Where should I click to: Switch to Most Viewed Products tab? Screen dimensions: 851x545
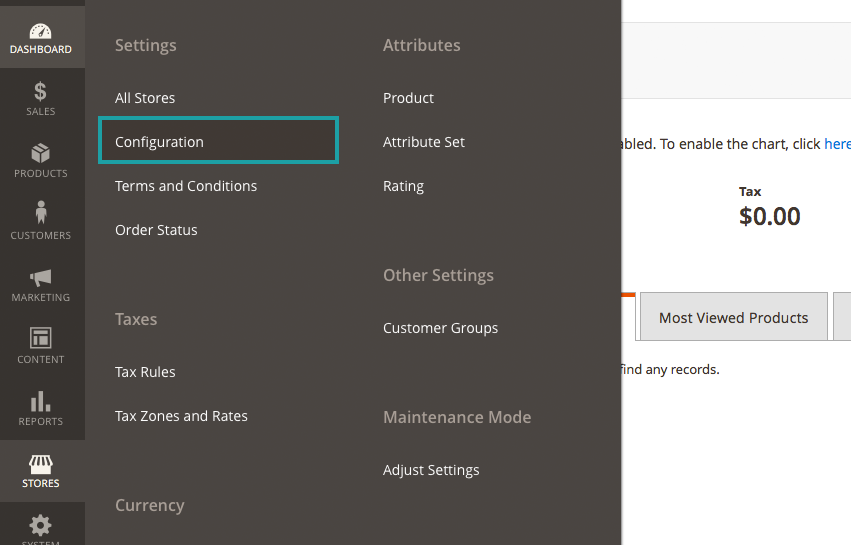tap(733, 318)
